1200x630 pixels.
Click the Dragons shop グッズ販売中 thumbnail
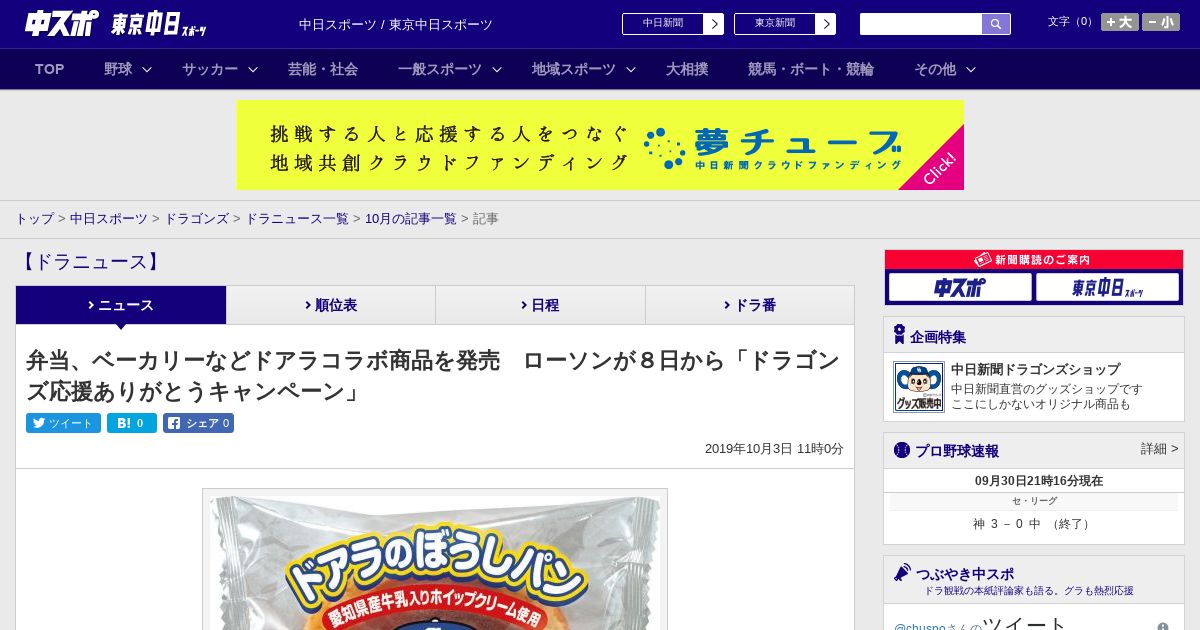click(x=919, y=387)
